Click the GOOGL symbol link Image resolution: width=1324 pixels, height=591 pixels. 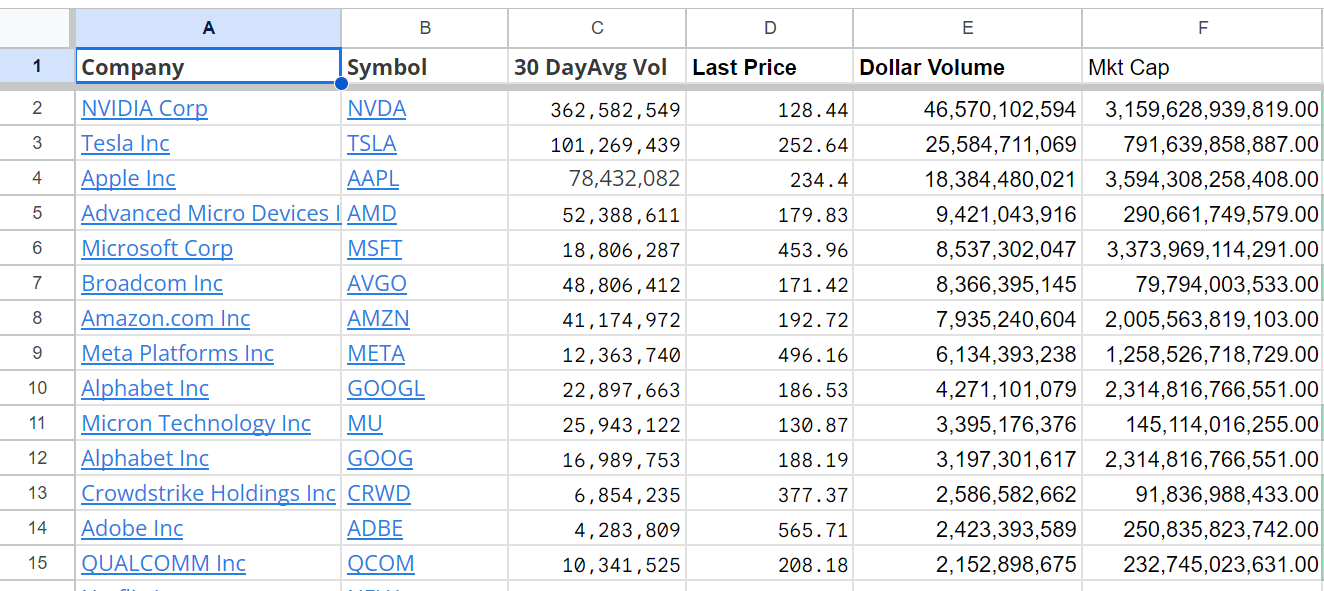386,389
